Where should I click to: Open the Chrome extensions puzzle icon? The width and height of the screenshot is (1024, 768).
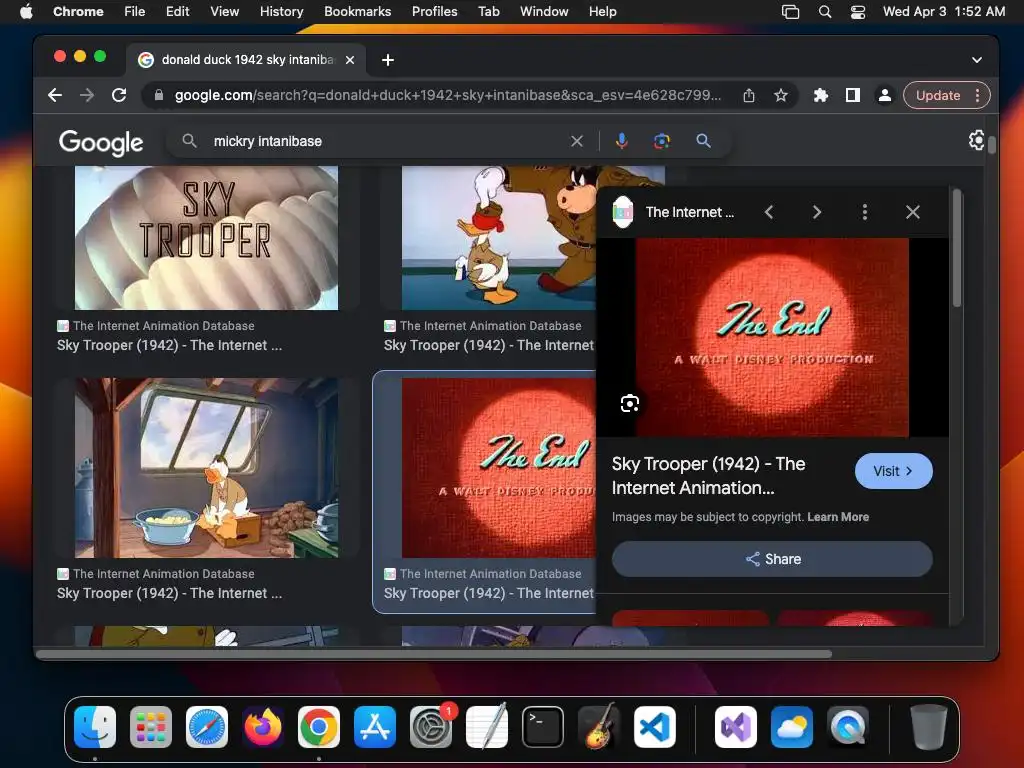click(x=821, y=95)
